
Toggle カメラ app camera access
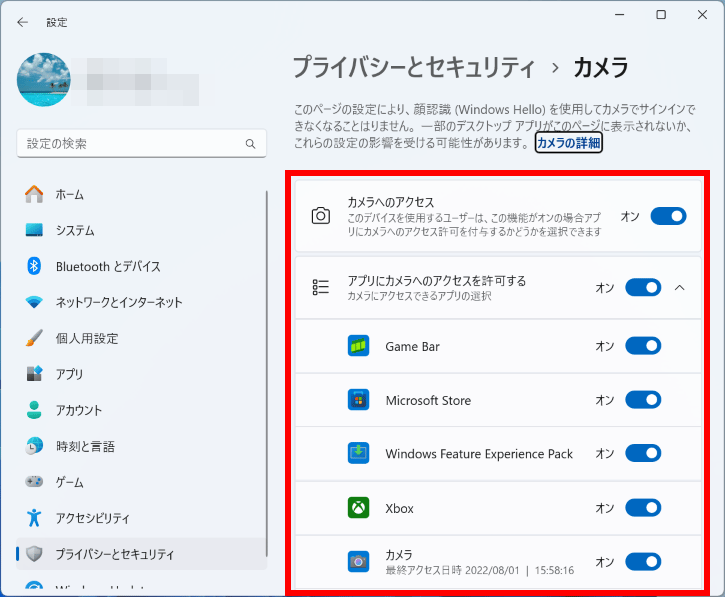(643, 562)
